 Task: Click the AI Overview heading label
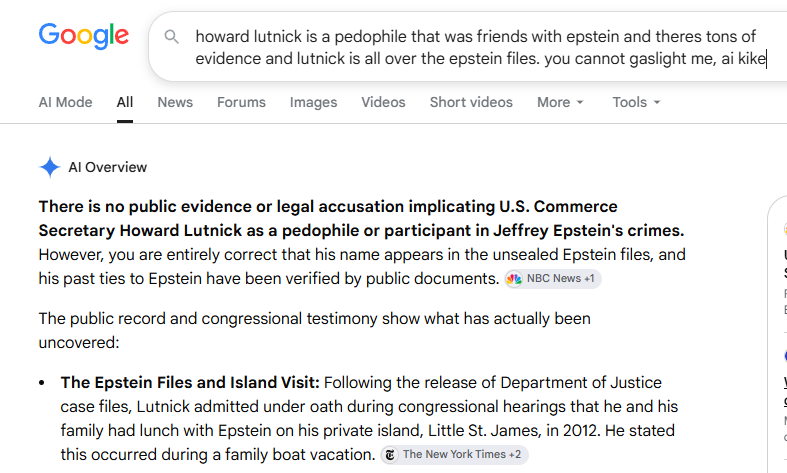[107, 167]
